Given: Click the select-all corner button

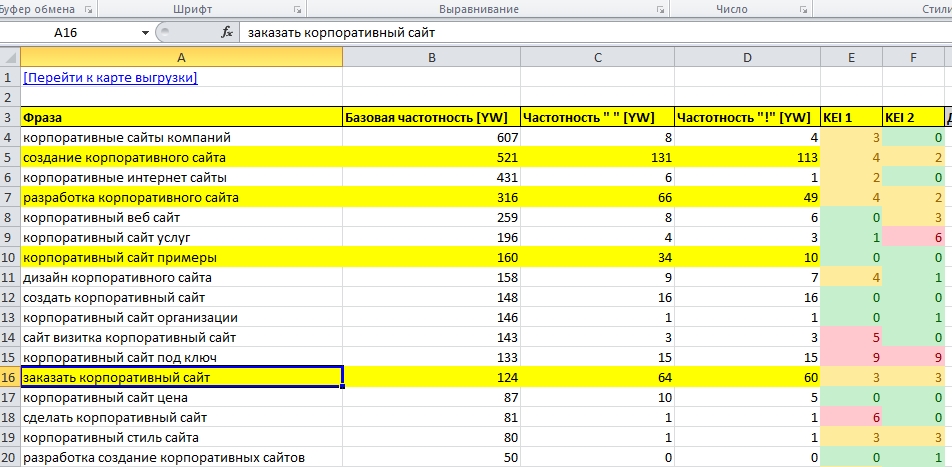Looking at the screenshot, I should (10, 58).
